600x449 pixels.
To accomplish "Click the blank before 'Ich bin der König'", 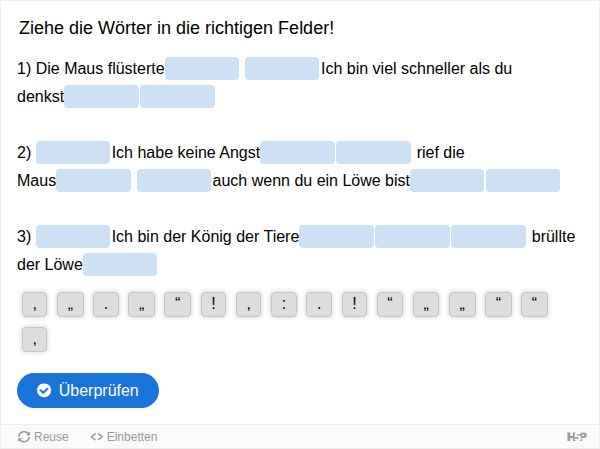I will tap(73, 236).
